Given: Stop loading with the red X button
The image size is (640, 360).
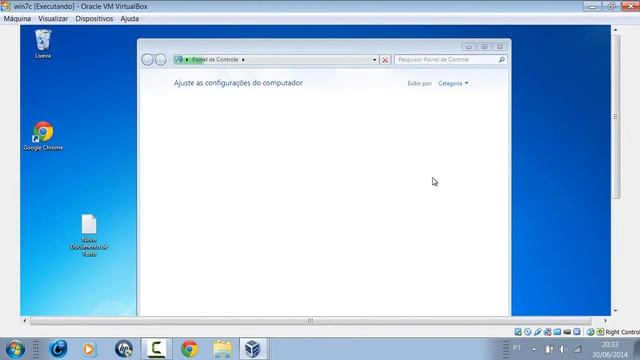Looking at the screenshot, I should pos(385,60).
